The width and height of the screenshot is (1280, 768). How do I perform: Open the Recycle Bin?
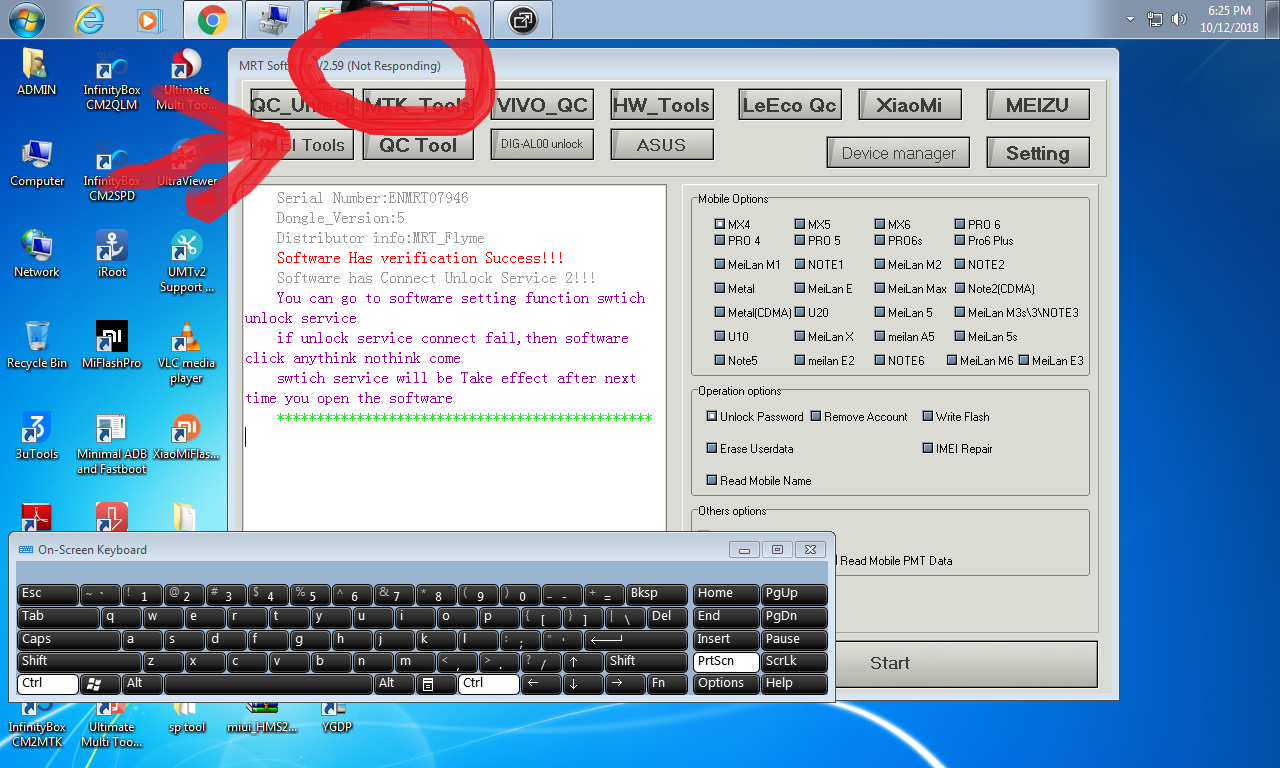coord(37,346)
